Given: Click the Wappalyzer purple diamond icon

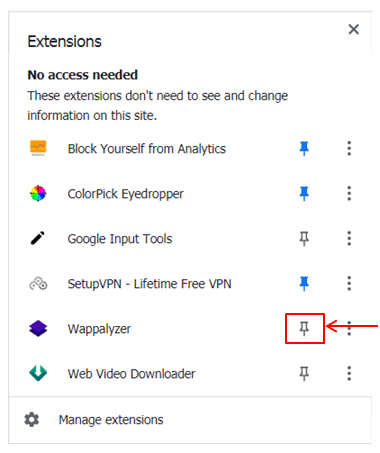Looking at the screenshot, I should [x=38, y=329].
